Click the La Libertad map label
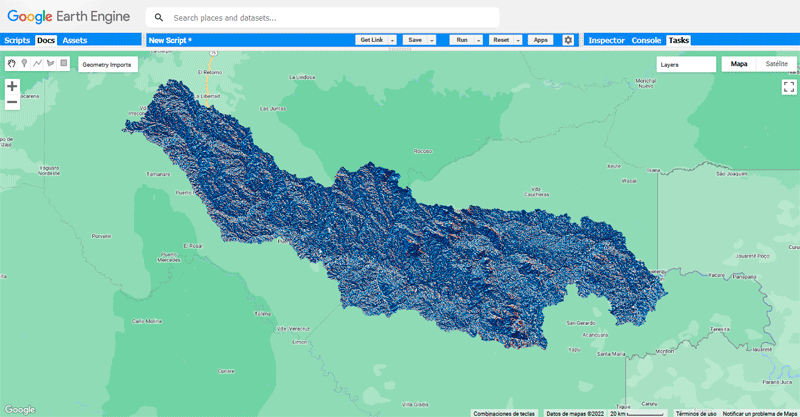 [207, 96]
